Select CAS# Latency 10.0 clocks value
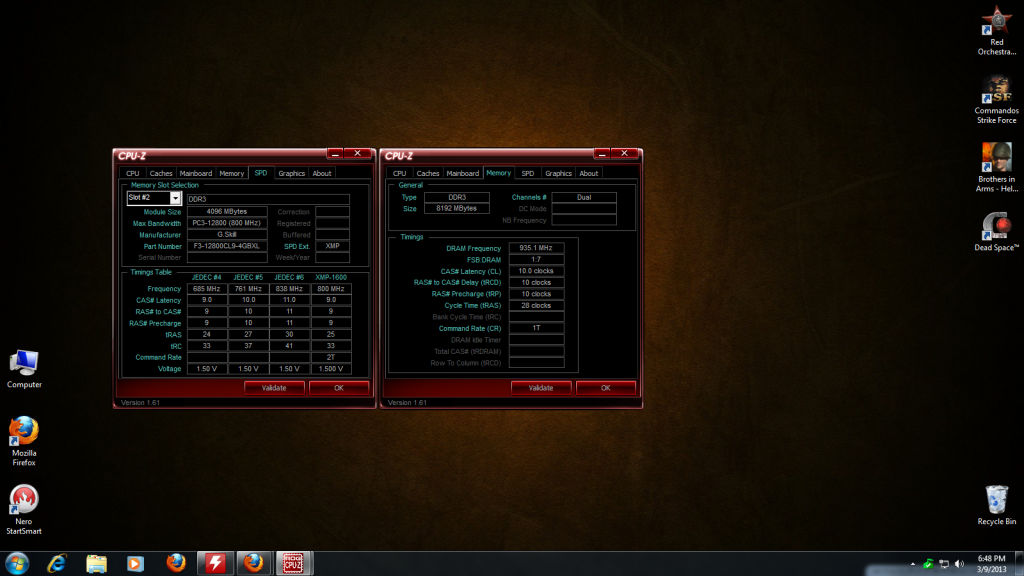This screenshot has height=576, width=1024. point(536,271)
